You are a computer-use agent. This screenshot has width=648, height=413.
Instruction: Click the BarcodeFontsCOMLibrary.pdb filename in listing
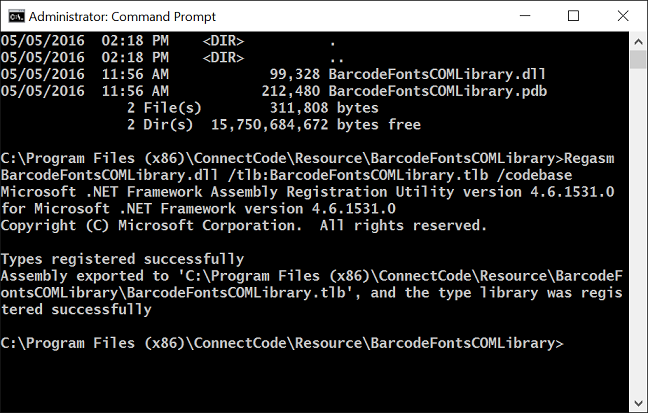438,91
